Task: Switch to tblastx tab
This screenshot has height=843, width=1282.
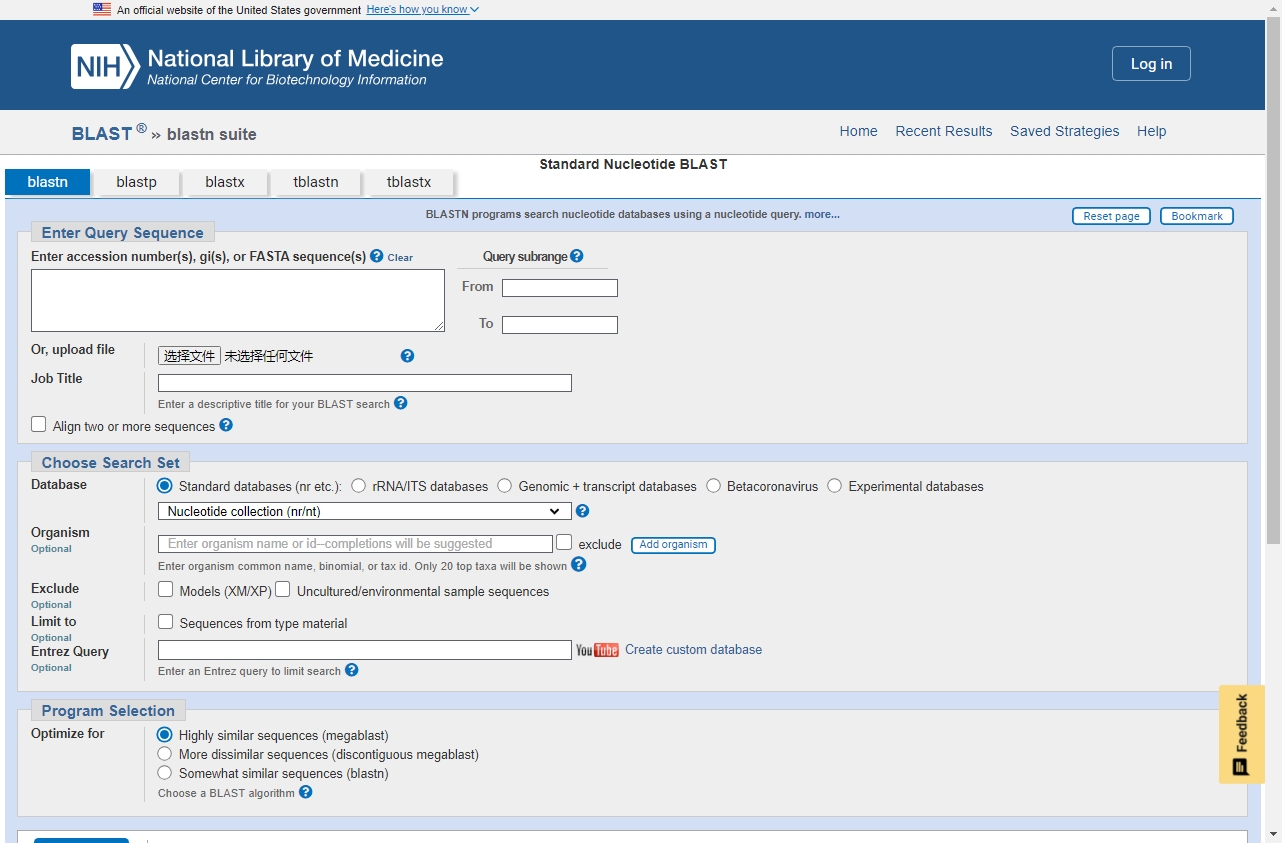Action: pyautogui.click(x=409, y=182)
